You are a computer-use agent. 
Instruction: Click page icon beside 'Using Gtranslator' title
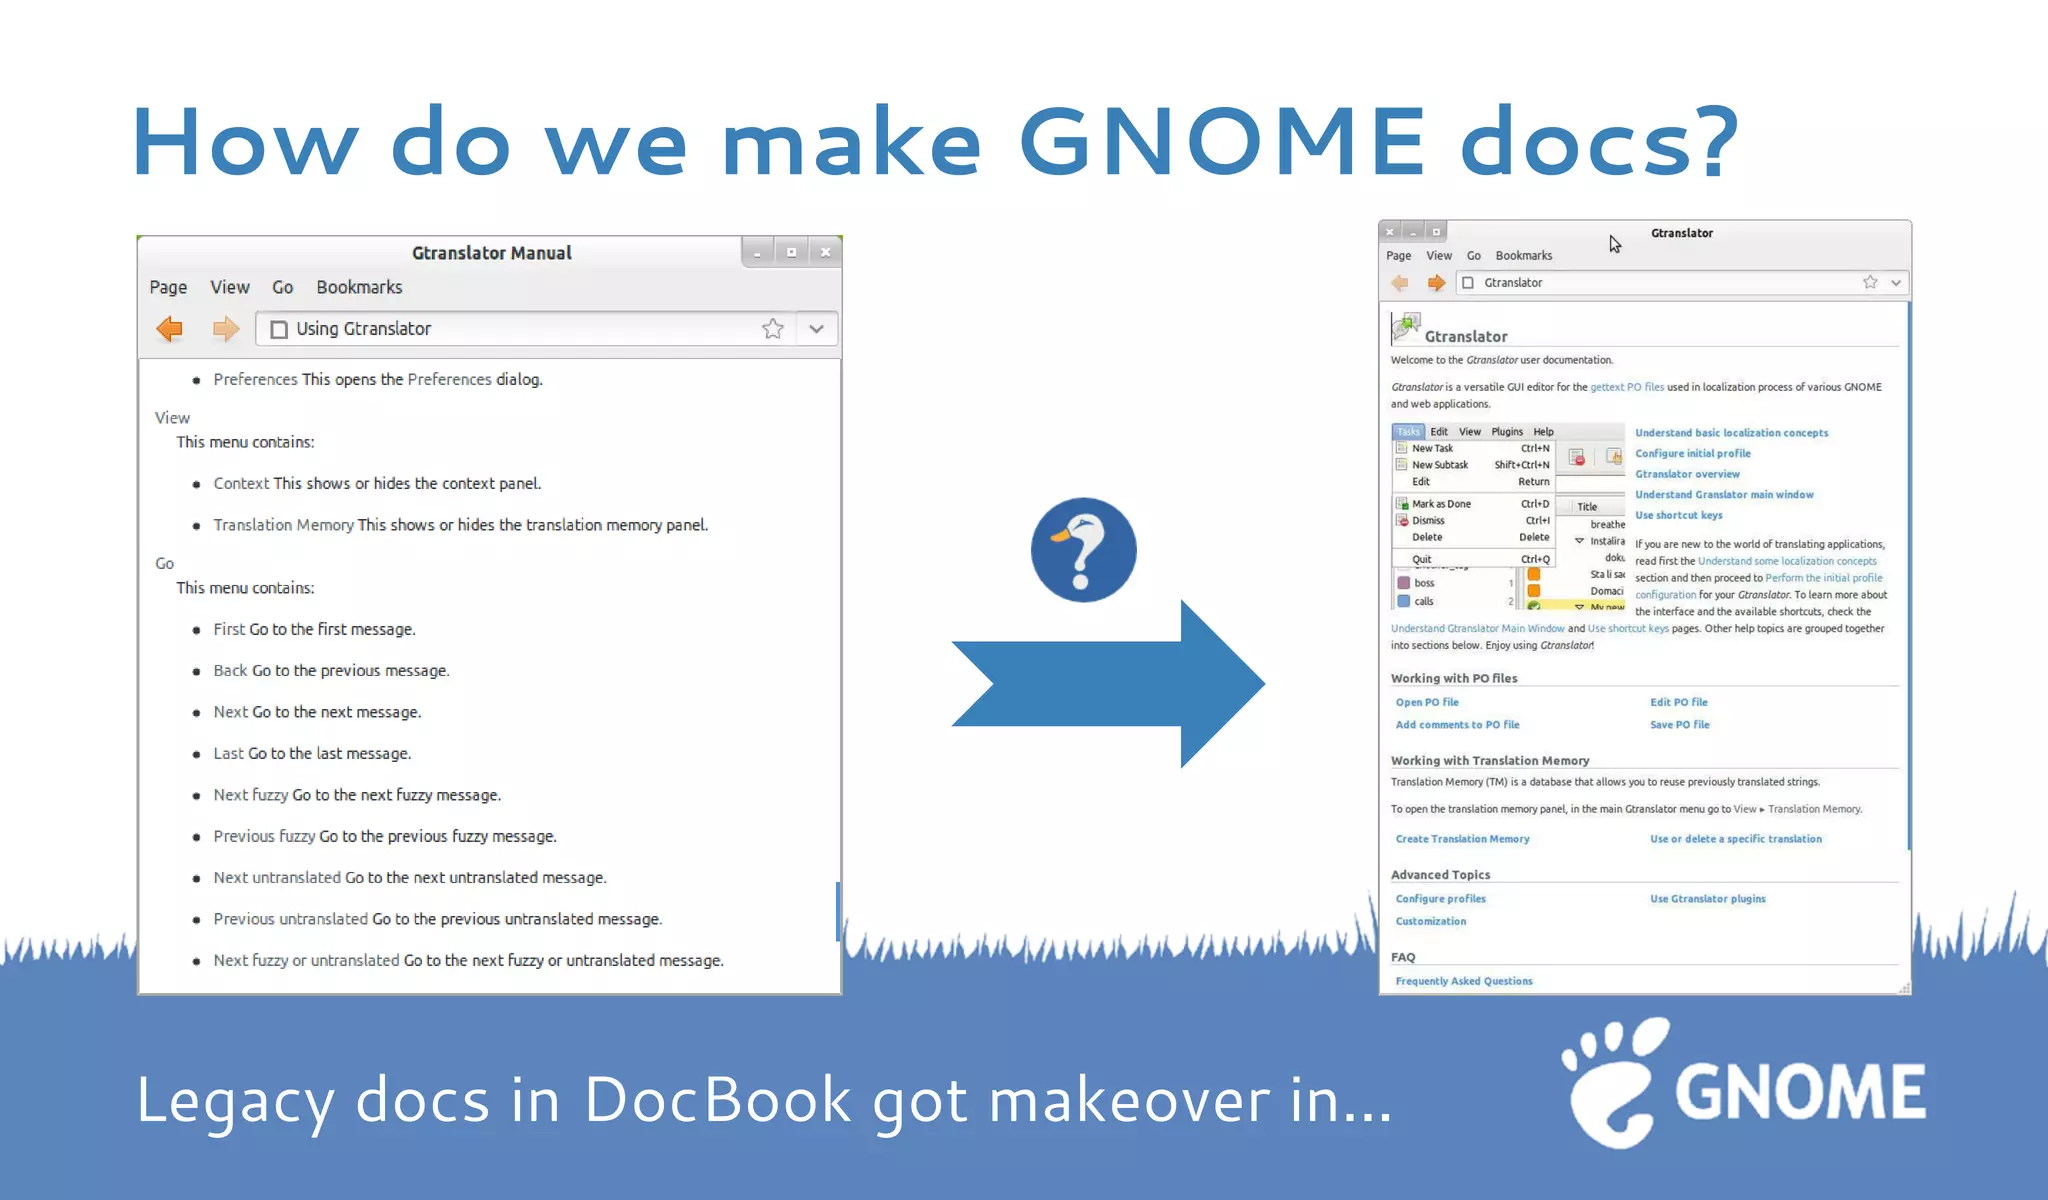(279, 329)
